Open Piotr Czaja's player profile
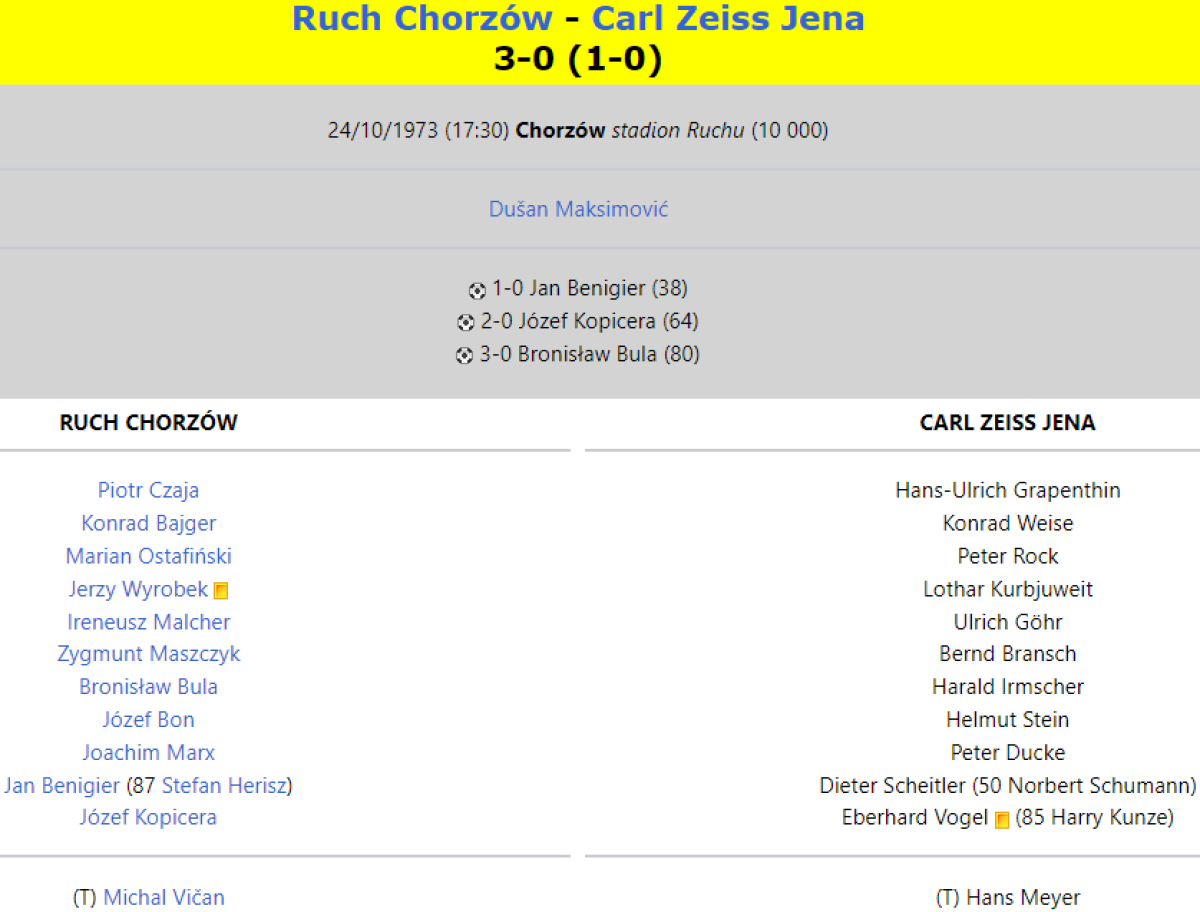 [148, 490]
